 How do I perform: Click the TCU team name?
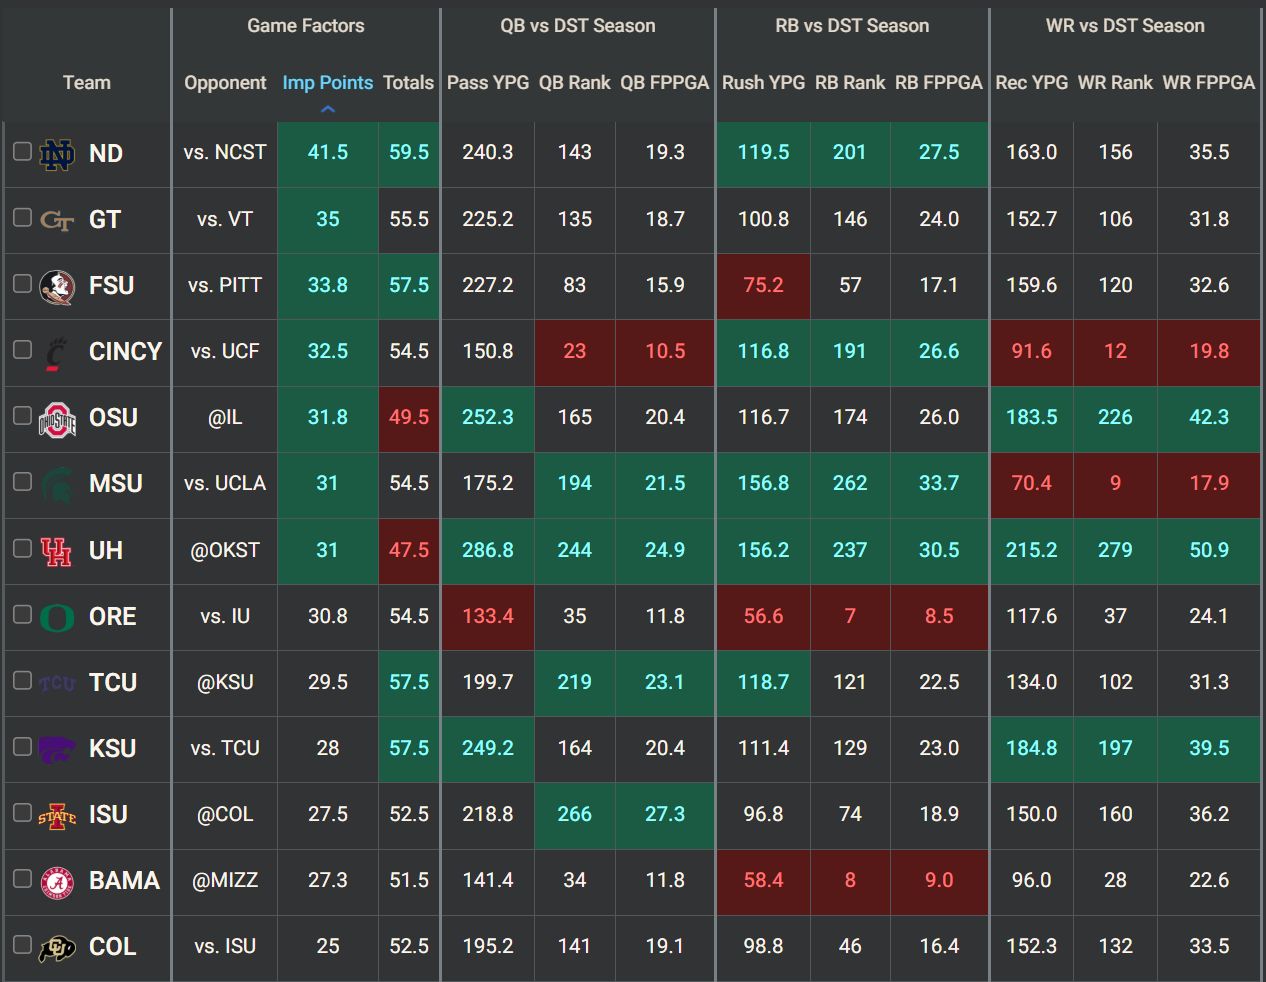(x=113, y=683)
